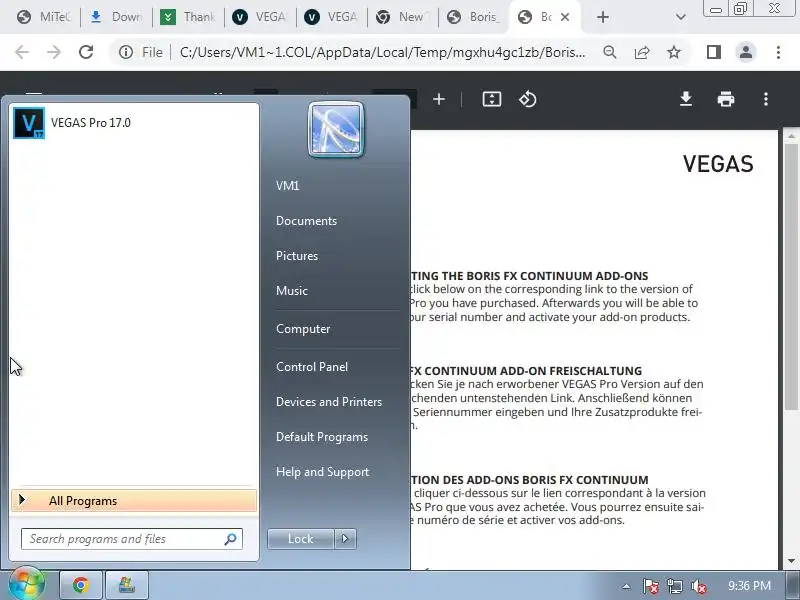This screenshot has height=600, width=800.
Task: Rotate the PDF counterclockwise
Action: 528,99
